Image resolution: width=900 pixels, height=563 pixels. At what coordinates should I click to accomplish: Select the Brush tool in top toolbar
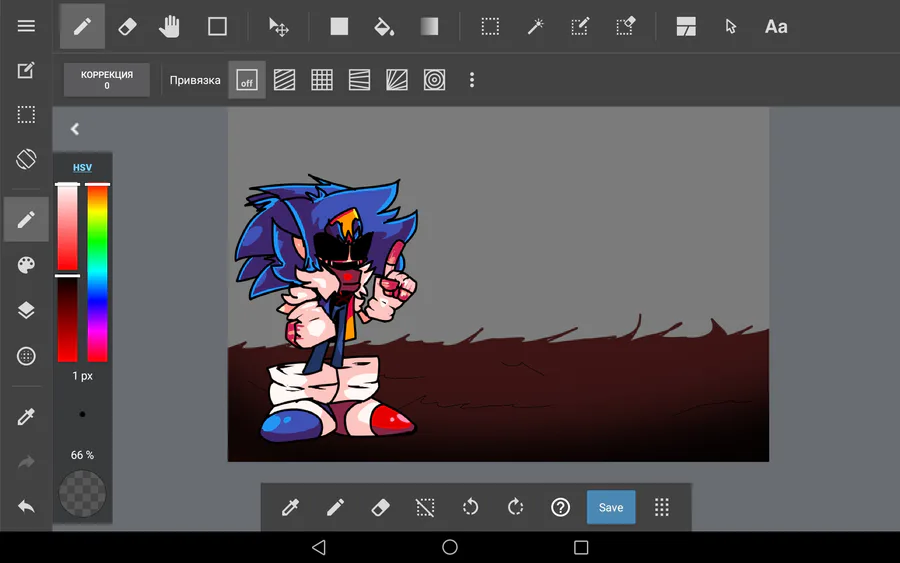click(82, 26)
